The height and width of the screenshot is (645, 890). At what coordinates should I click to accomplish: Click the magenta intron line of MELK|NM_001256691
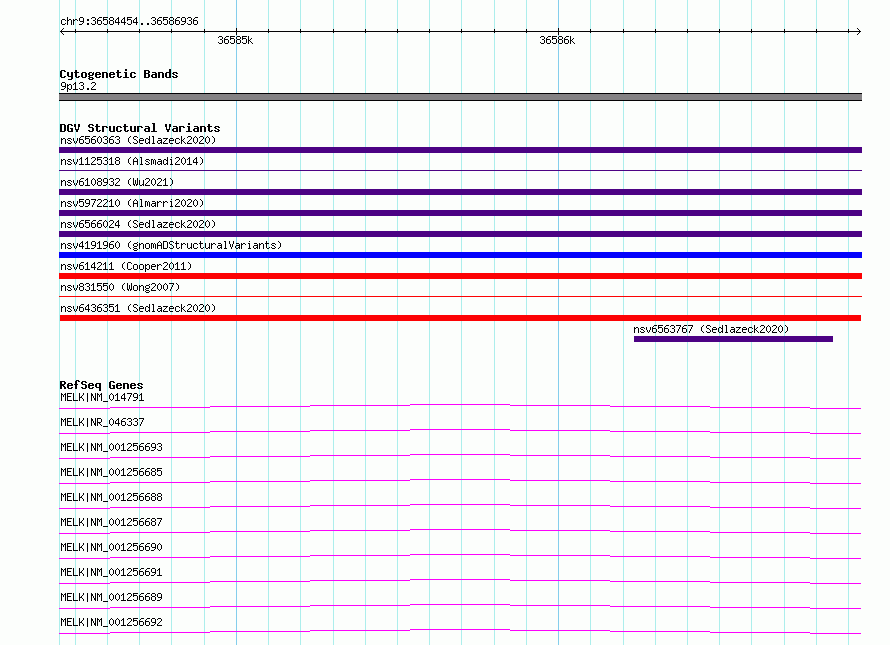coord(460,581)
